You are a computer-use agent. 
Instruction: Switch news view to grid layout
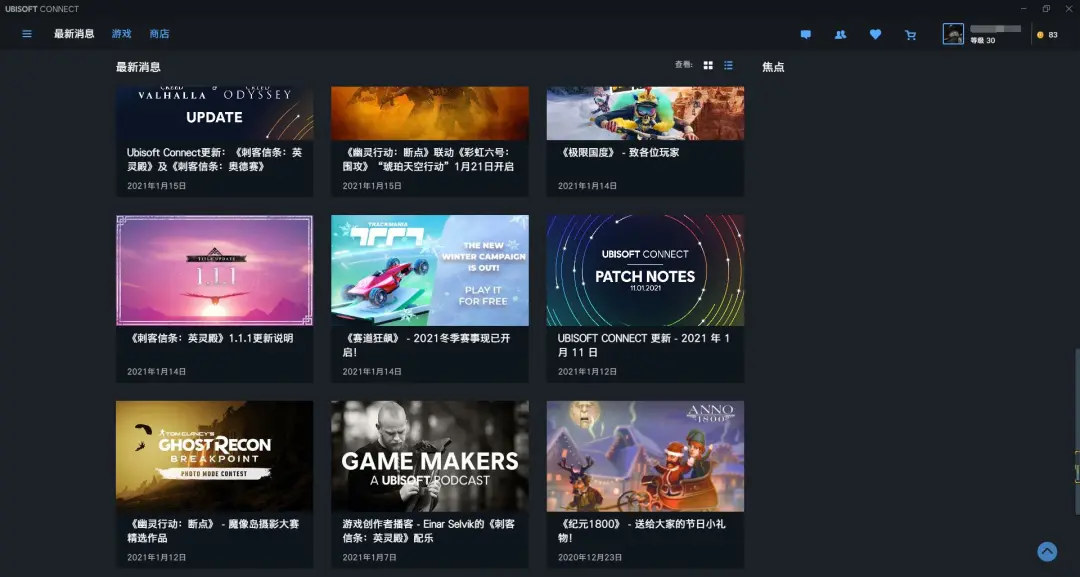708,65
